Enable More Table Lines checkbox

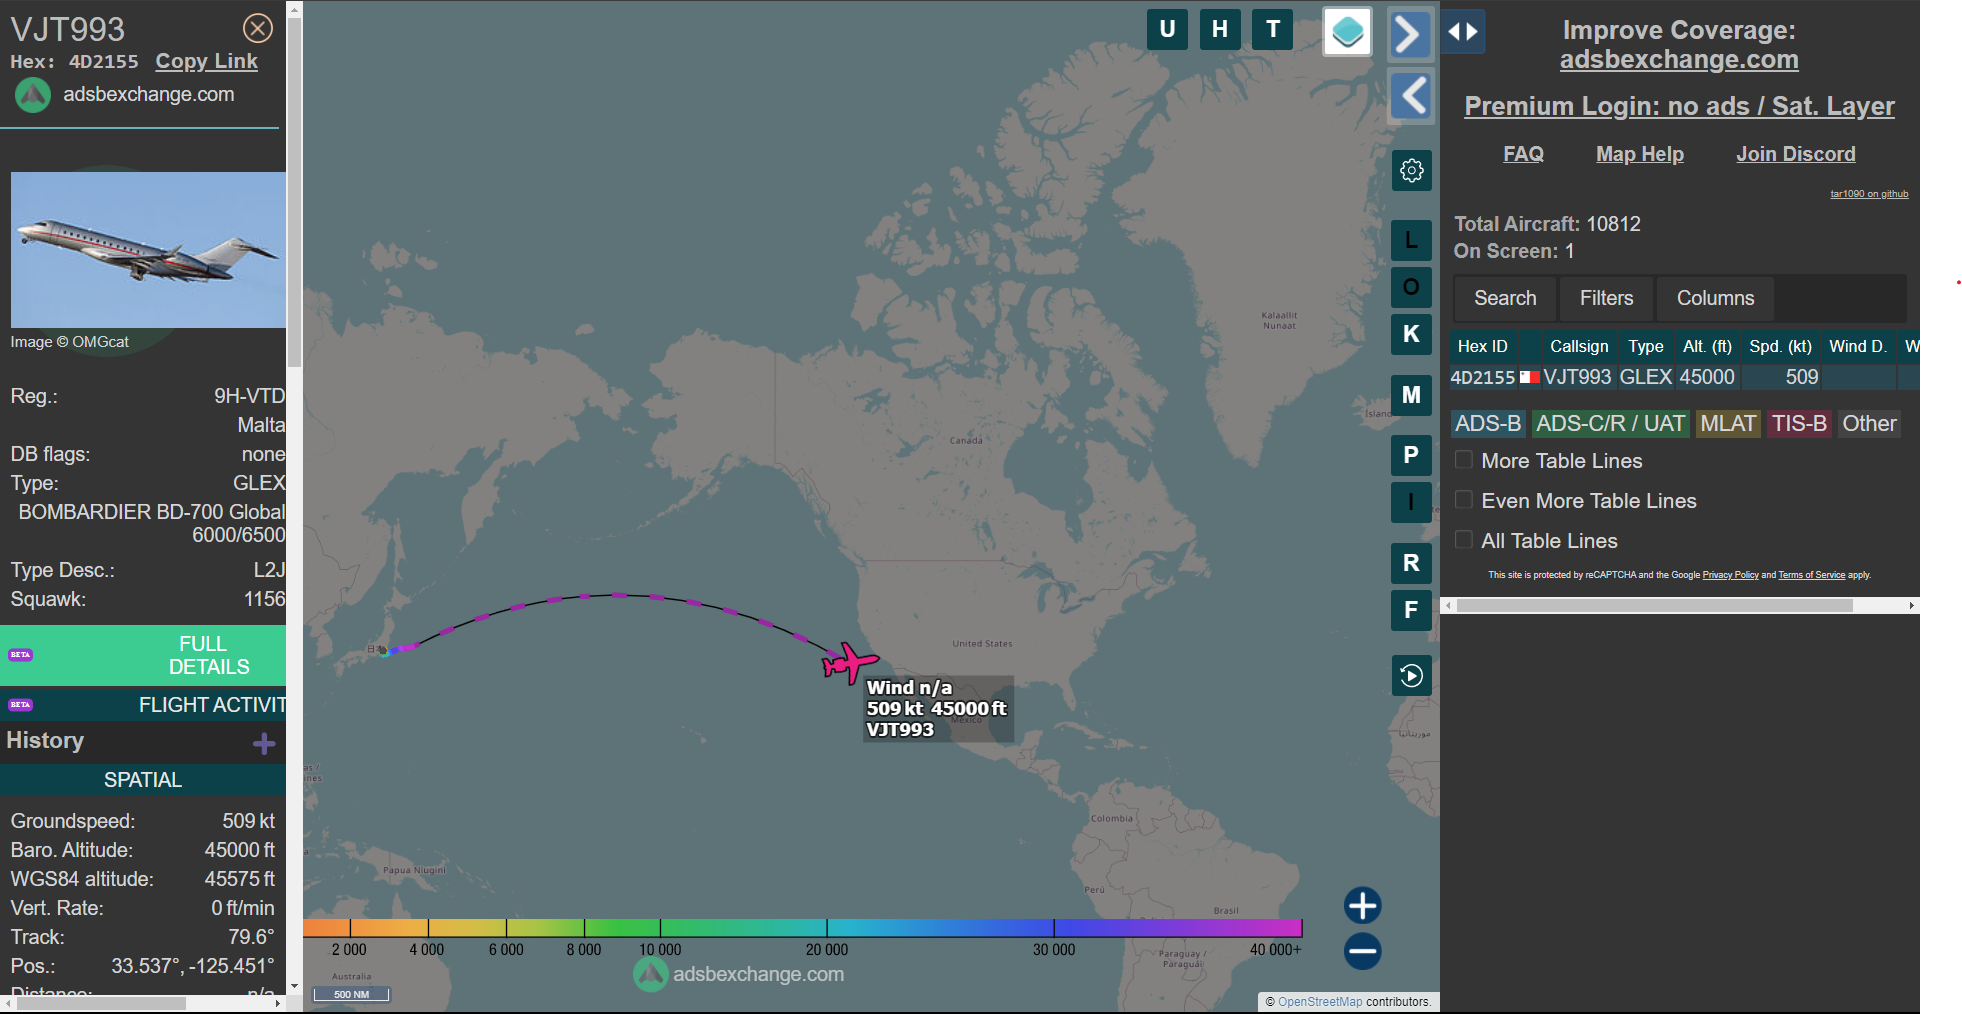1464,460
